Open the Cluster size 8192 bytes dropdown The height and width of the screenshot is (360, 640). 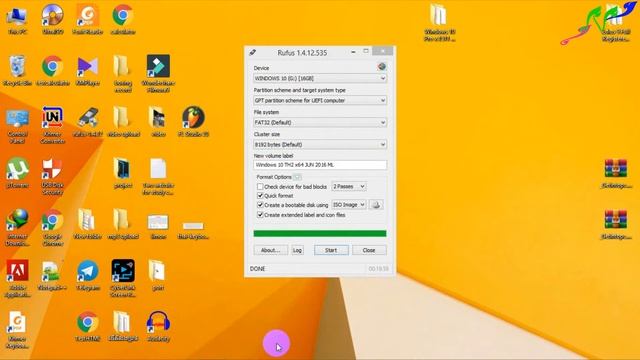(x=320, y=144)
